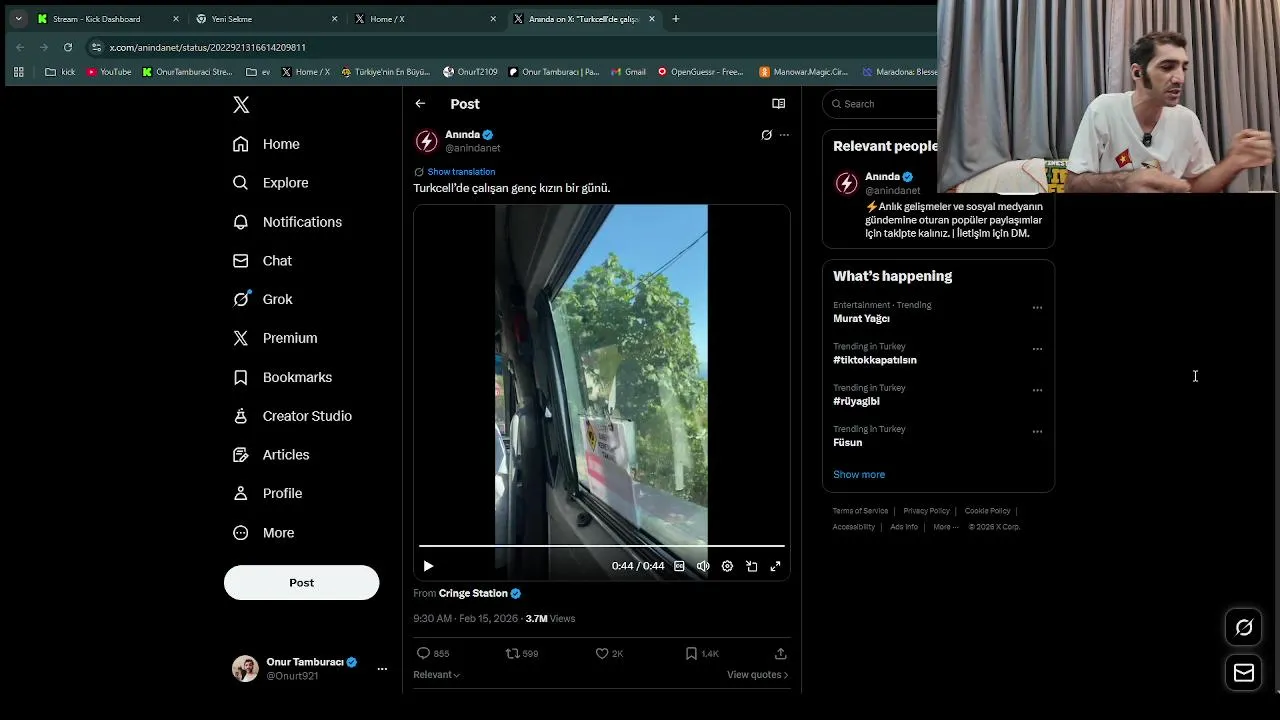Open Füsun trending topic

click(847, 442)
